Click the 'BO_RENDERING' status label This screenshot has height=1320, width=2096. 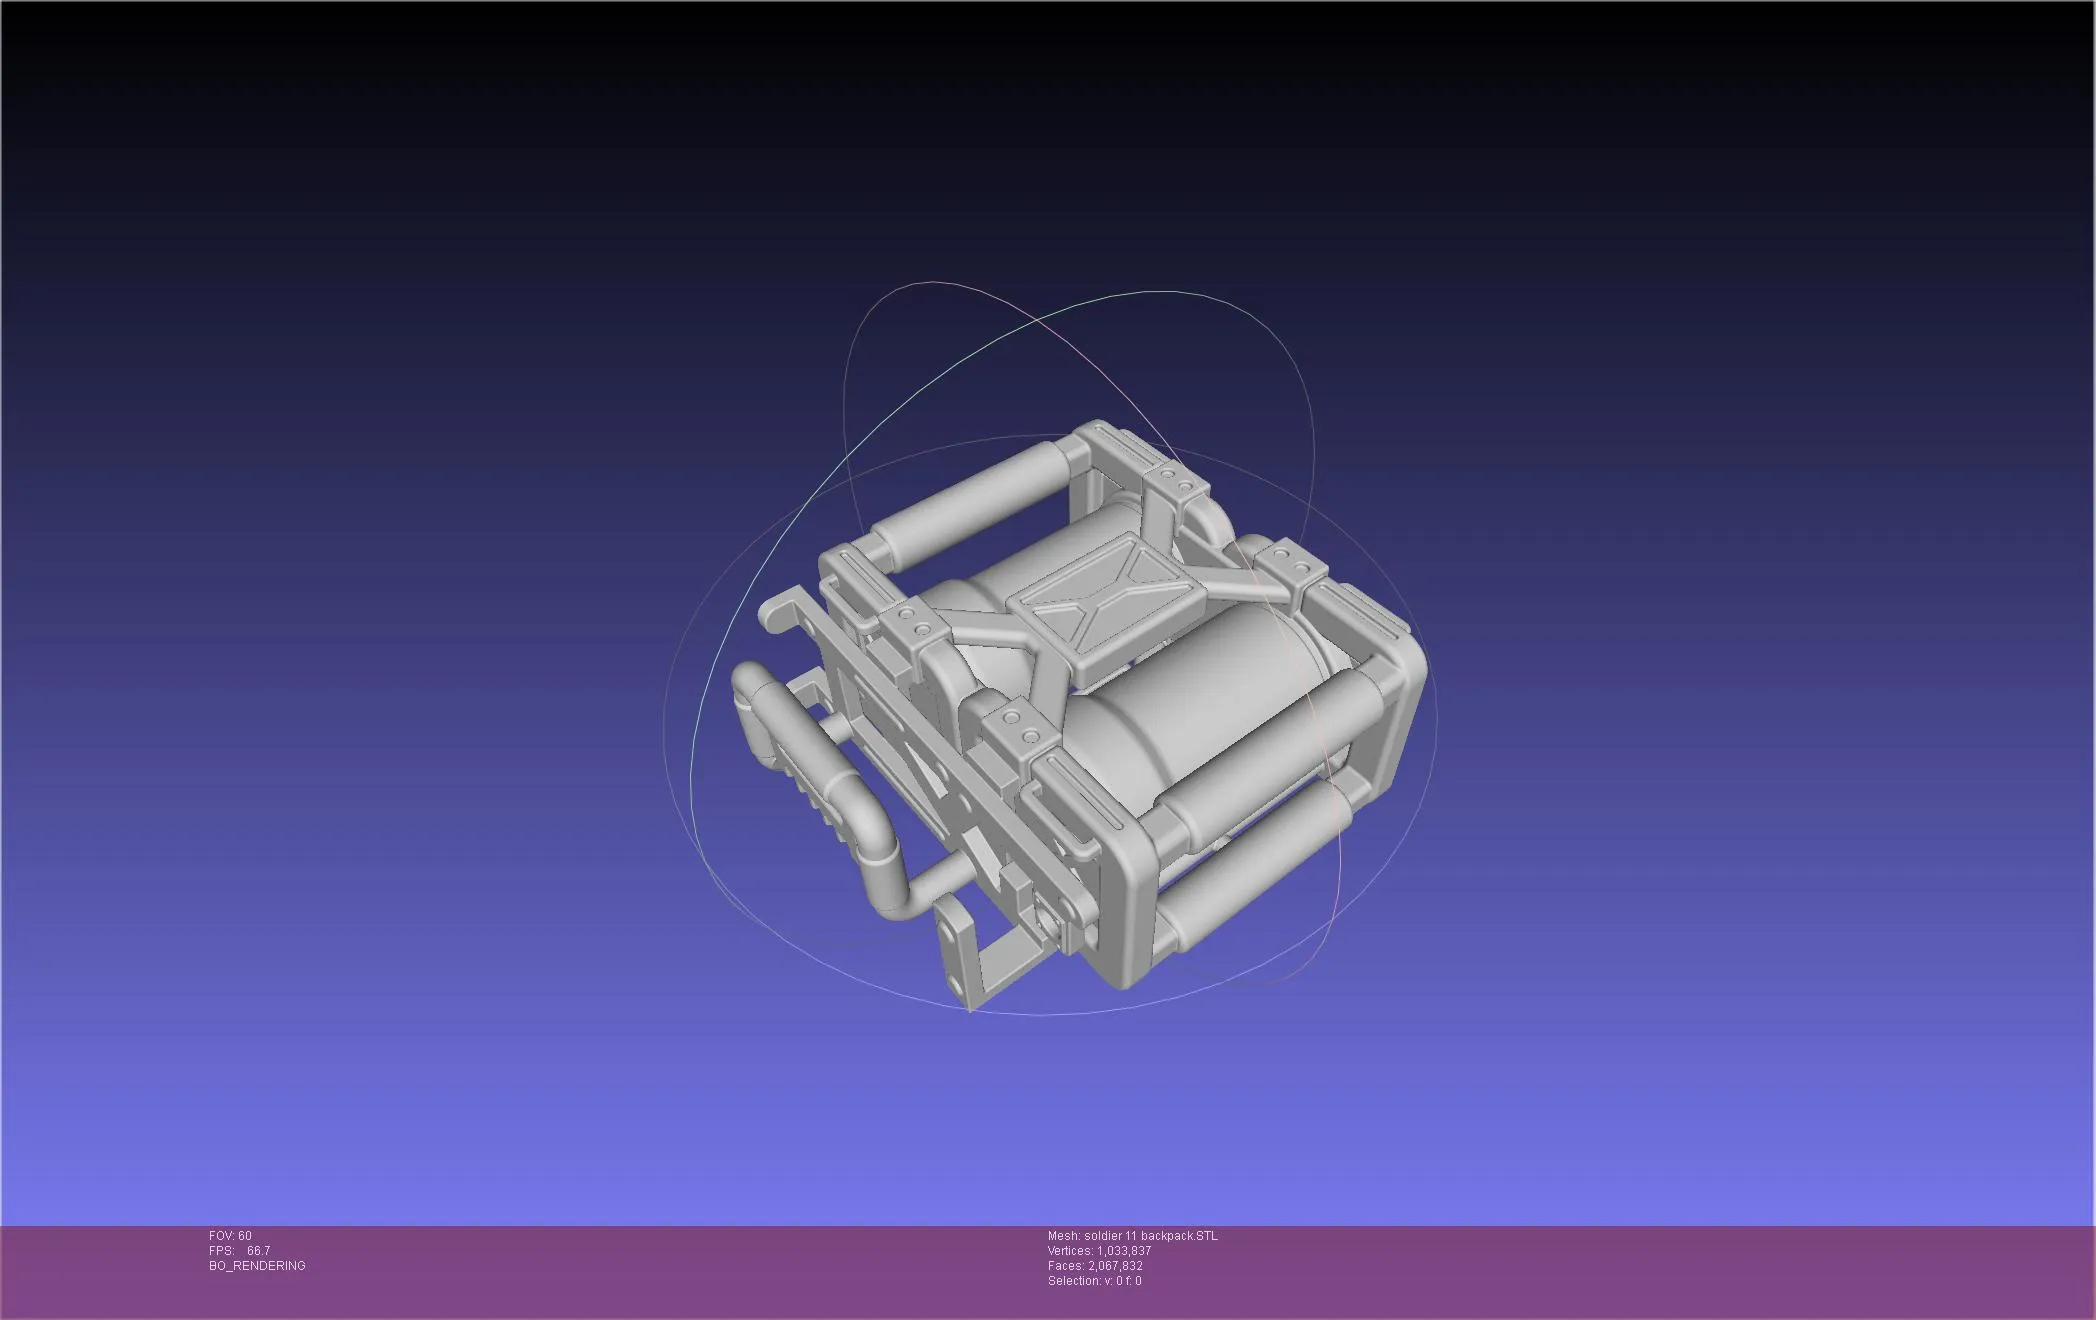[x=257, y=1266]
